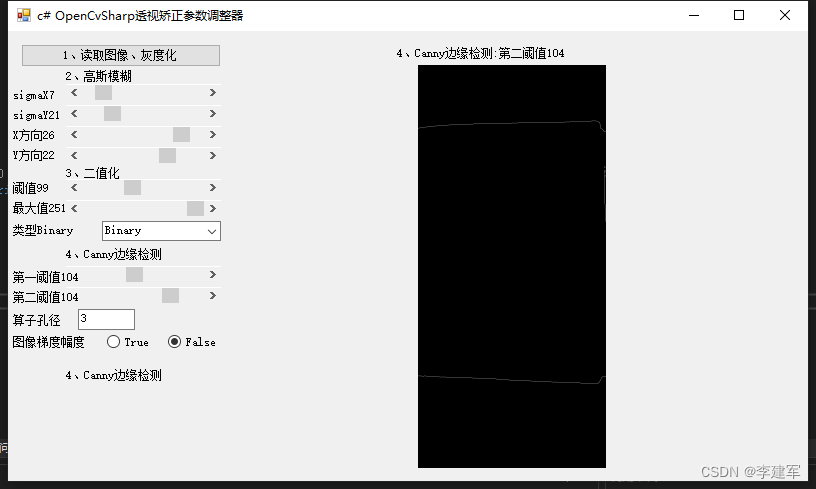Click the sigmaY21 slider thumb
Viewport: 816px width, 489px height.
(112, 113)
